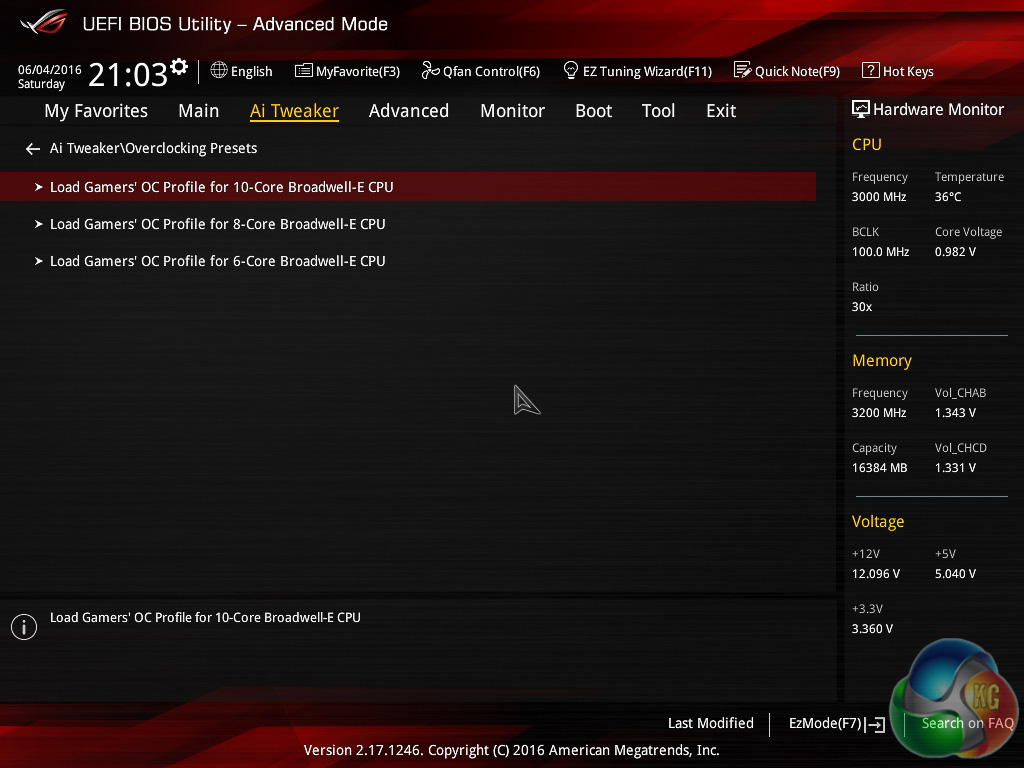Click Search on FAQ link
The image size is (1024, 768).
[967, 723]
